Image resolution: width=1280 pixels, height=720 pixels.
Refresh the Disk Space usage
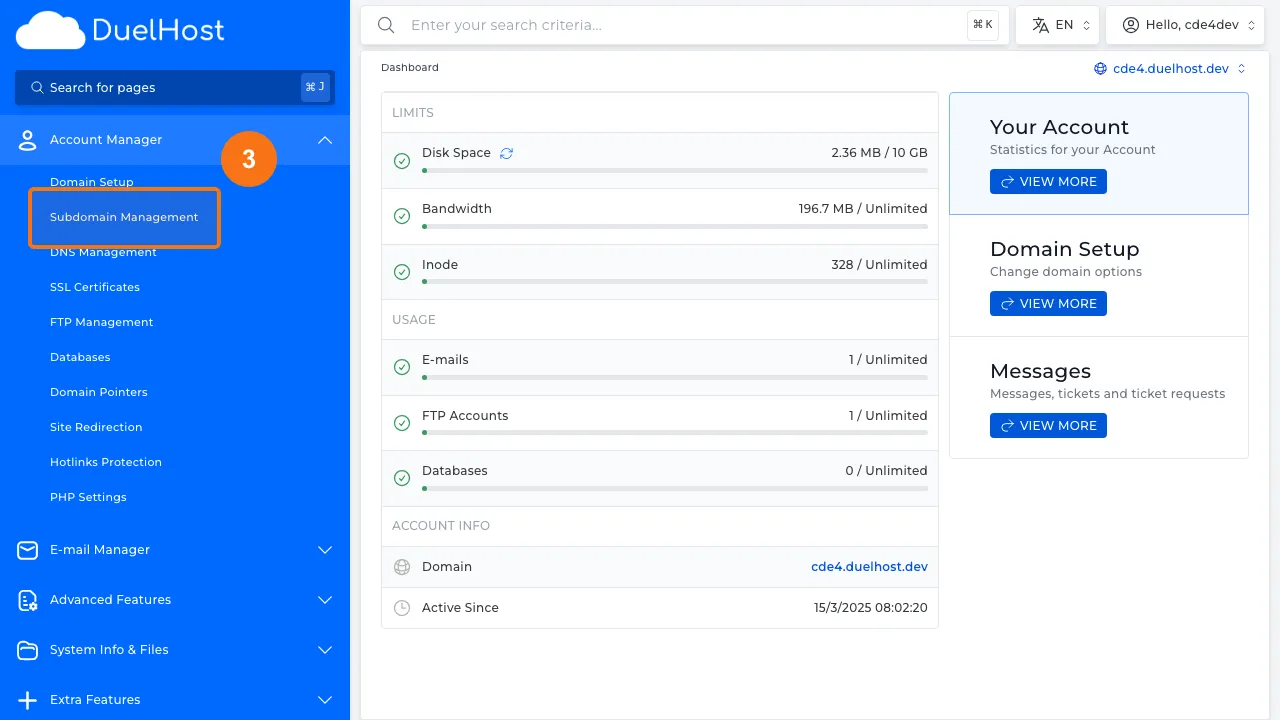click(506, 152)
